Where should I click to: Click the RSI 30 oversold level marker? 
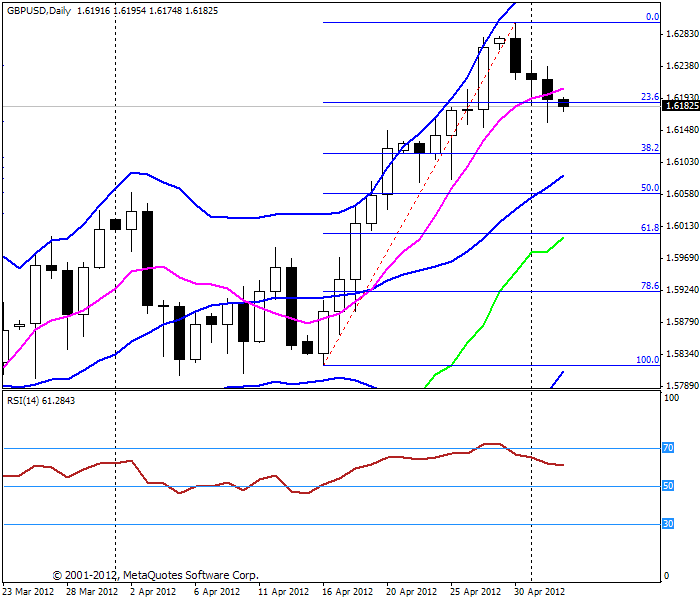[x=668, y=524]
